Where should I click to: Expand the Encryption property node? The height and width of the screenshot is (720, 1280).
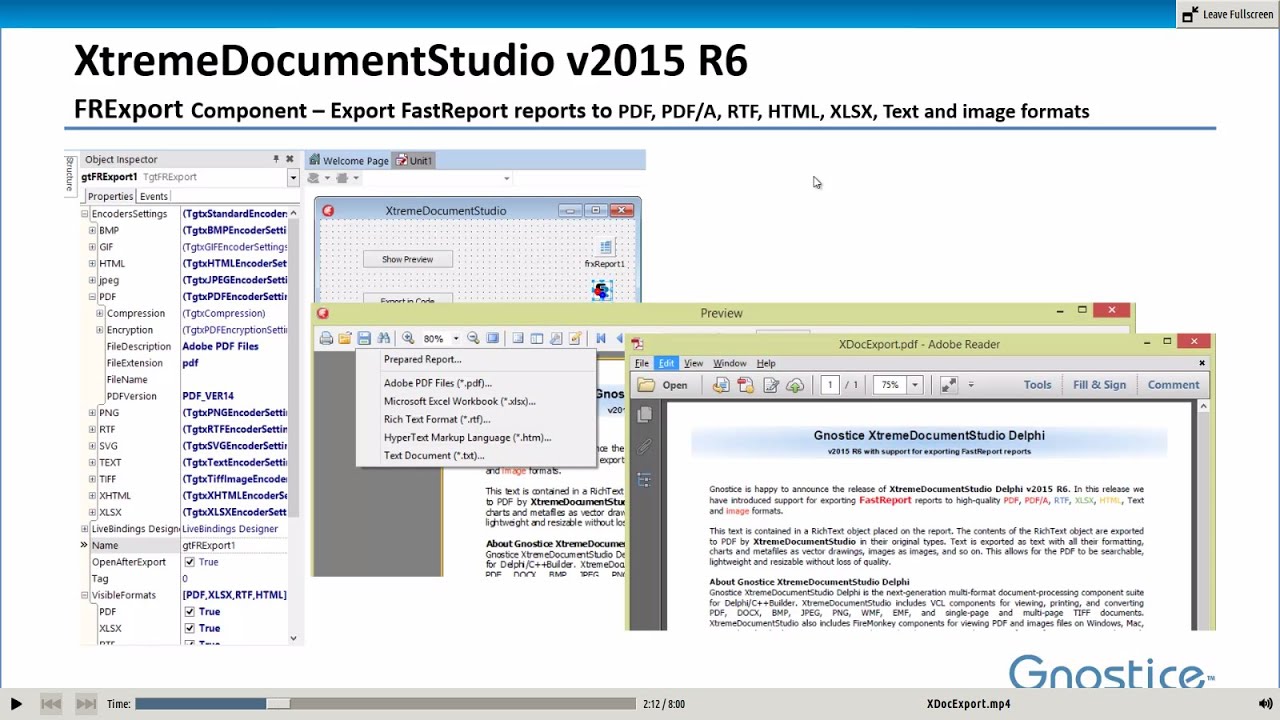pyautogui.click(x=100, y=330)
